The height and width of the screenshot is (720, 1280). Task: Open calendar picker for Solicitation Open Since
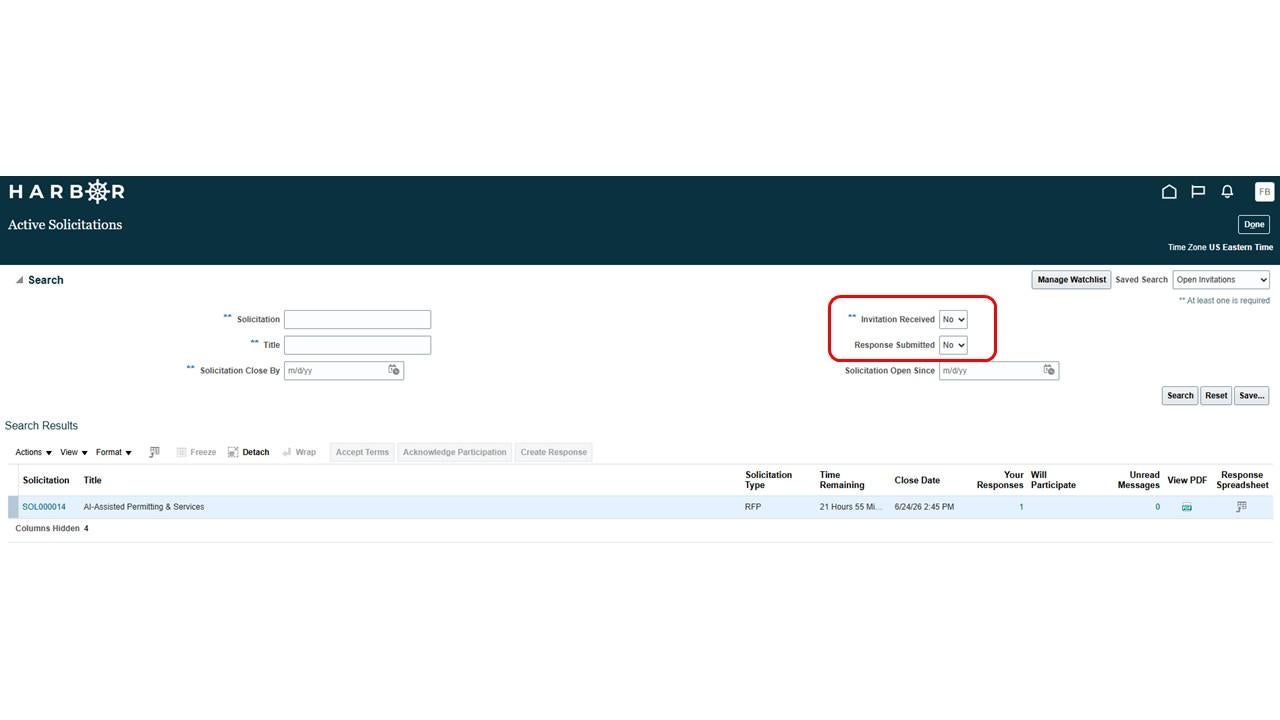tap(1049, 370)
